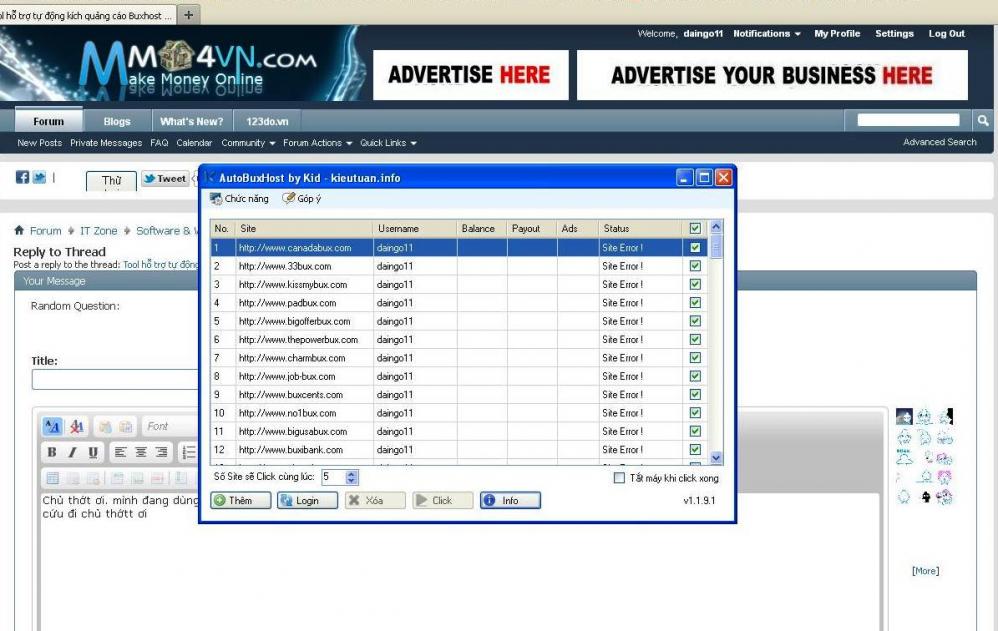Click the IT Zone breadcrumb link
998x631 pixels.
coord(99,230)
